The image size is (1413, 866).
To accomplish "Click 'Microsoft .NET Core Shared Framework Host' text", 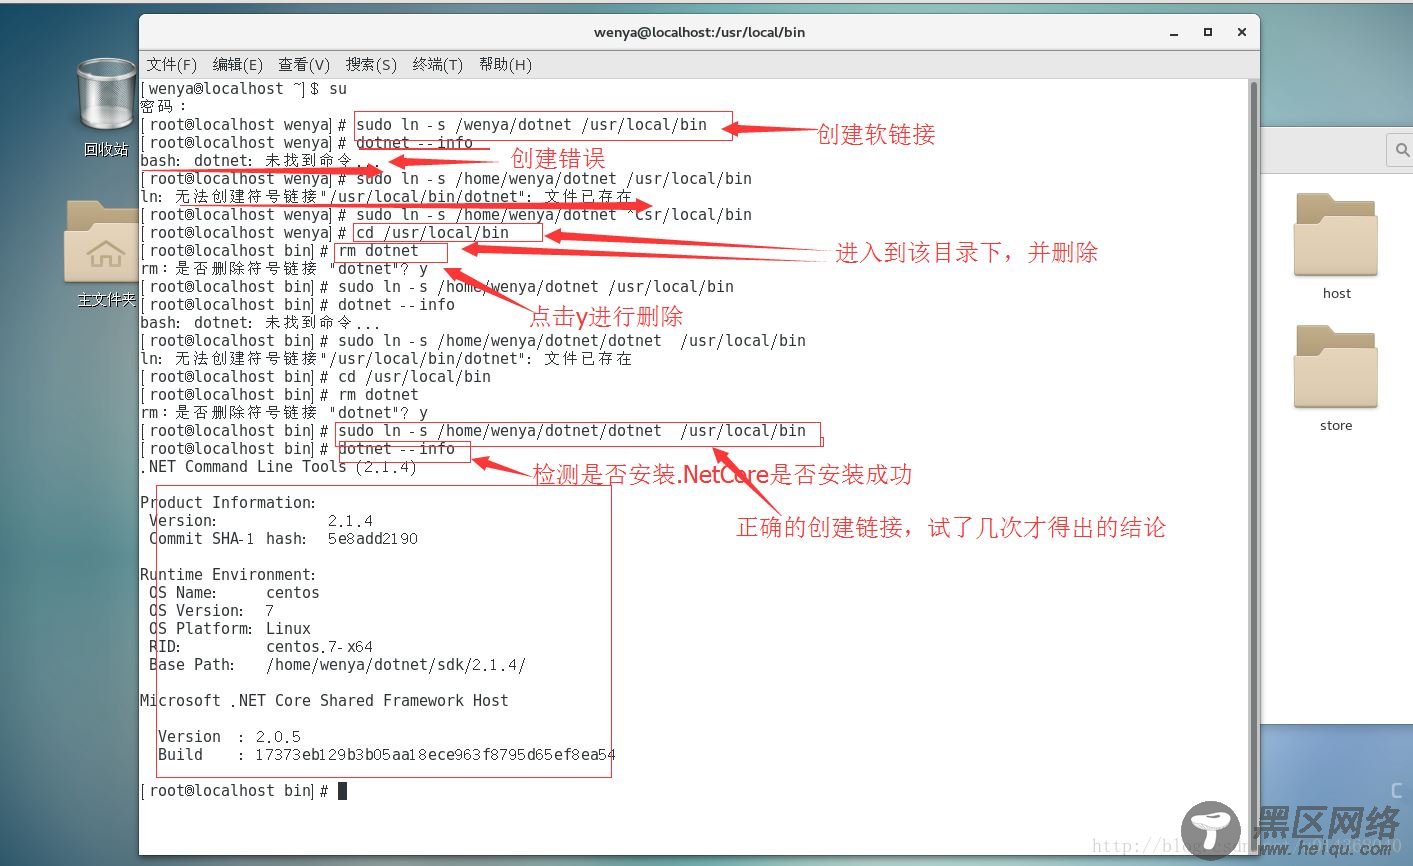I will tap(324, 701).
